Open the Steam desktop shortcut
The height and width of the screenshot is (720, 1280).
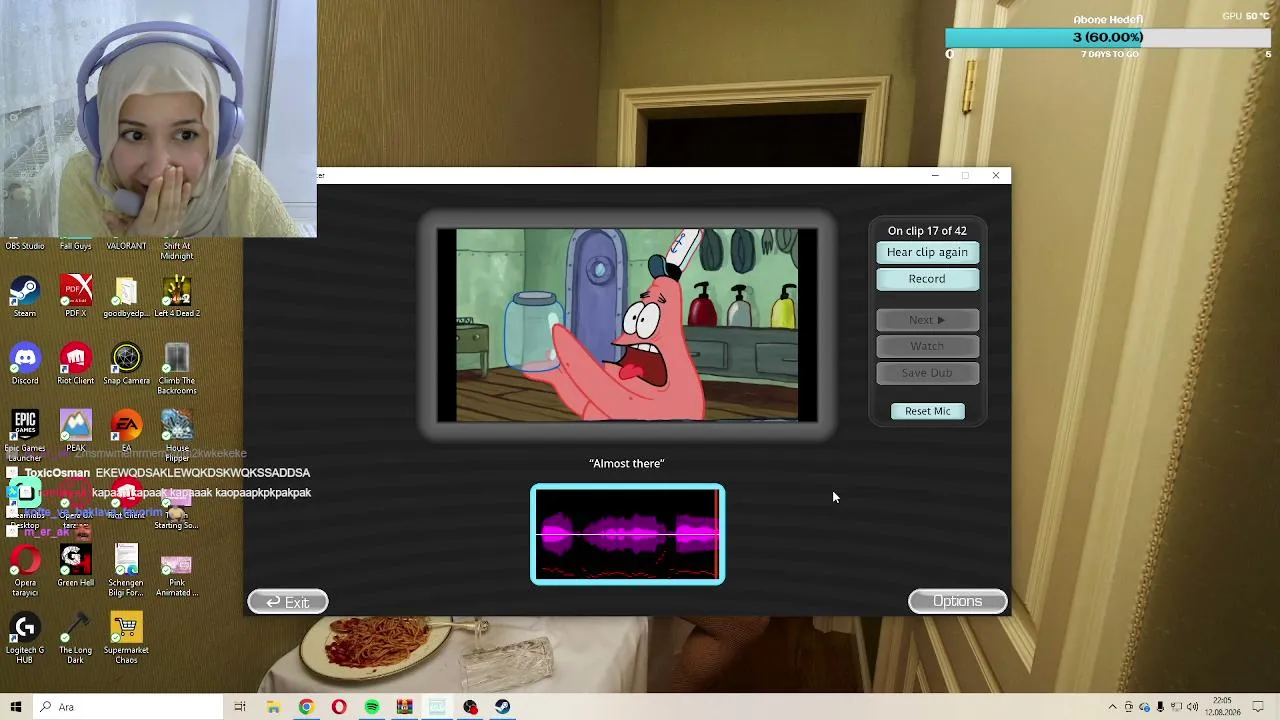pyautogui.click(x=25, y=297)
